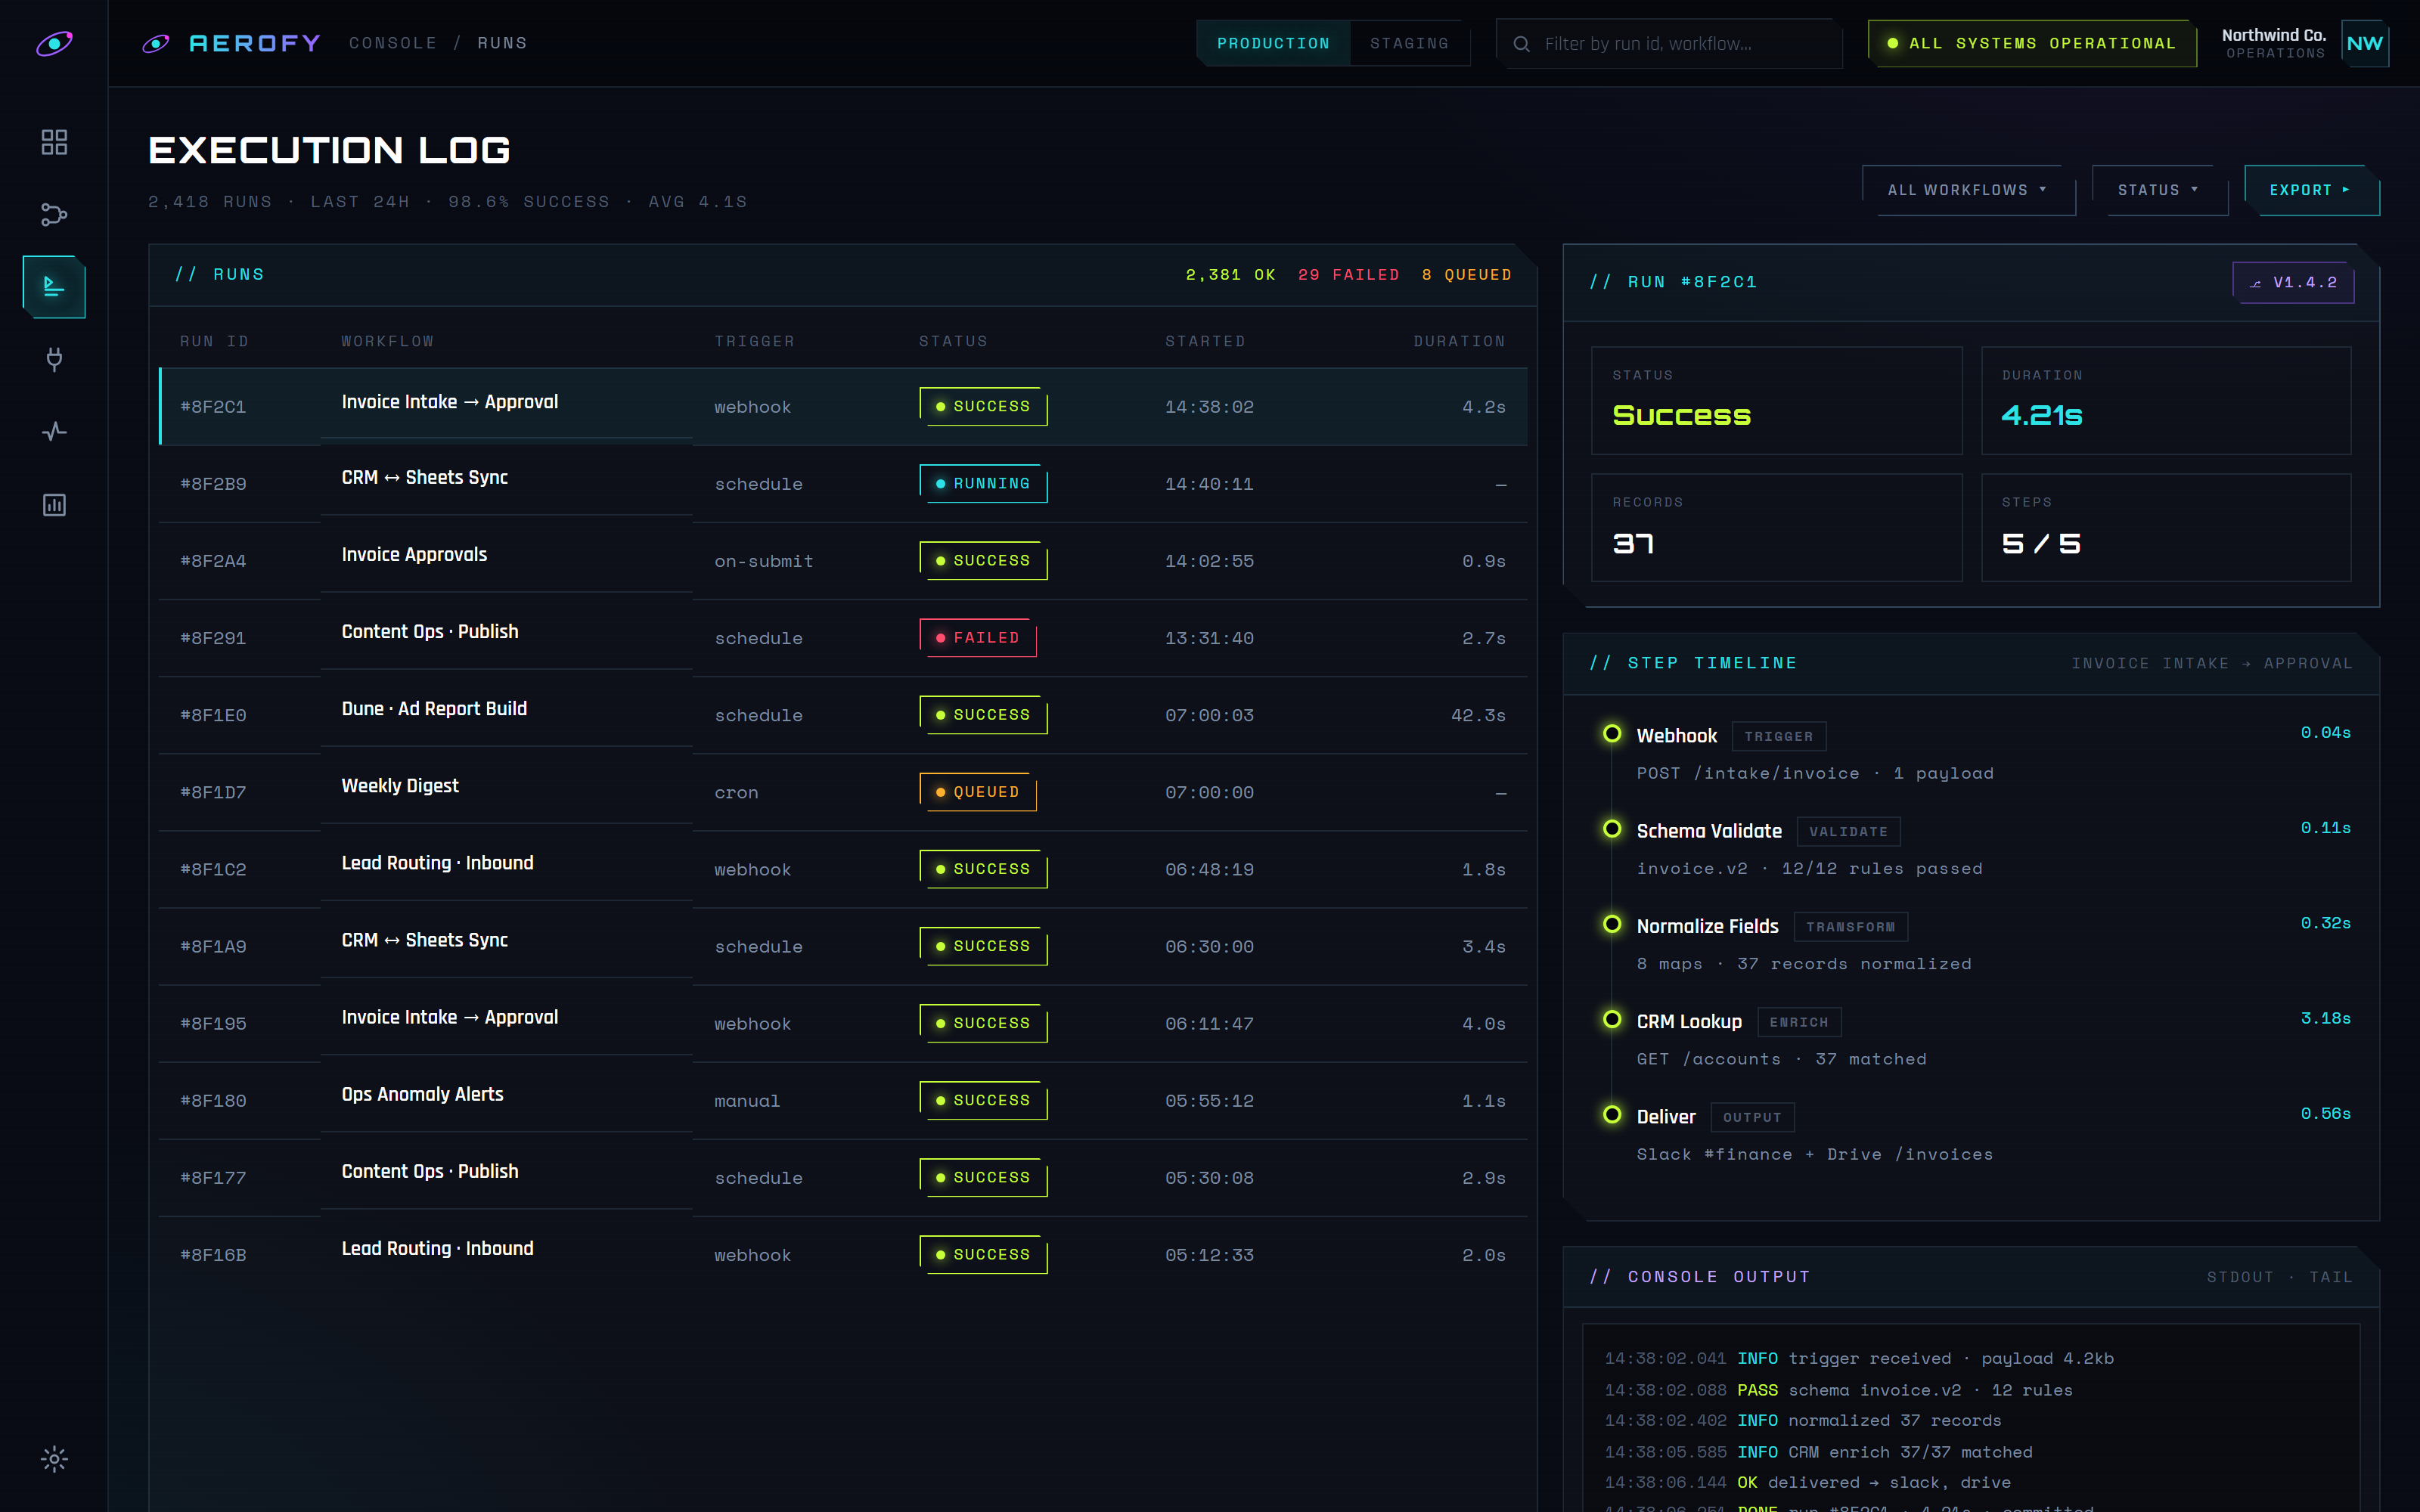Click Northwind Co. account name
Screen dimensions: 2420x1512
pyautogui.click(x=2273, y=35)
